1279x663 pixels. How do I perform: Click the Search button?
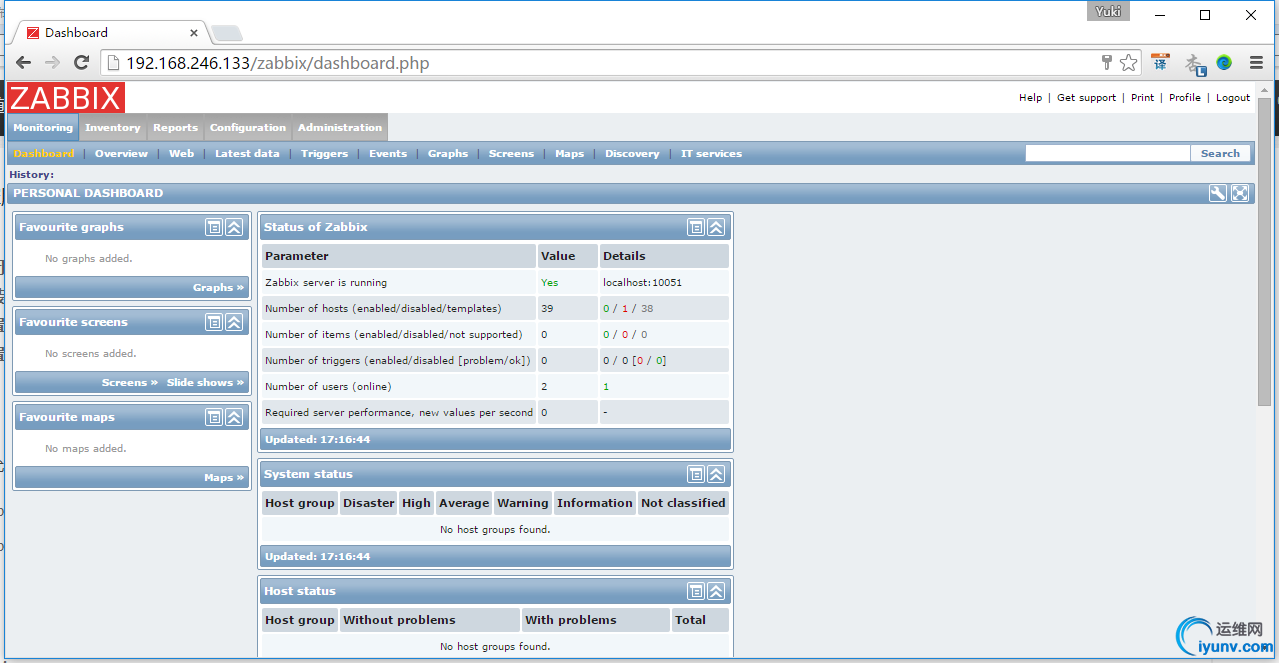(1220, 153)
